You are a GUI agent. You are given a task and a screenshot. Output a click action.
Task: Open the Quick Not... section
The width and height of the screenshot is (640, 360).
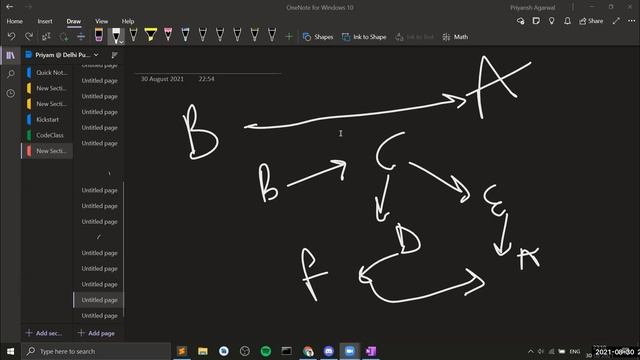pos(47,73)
